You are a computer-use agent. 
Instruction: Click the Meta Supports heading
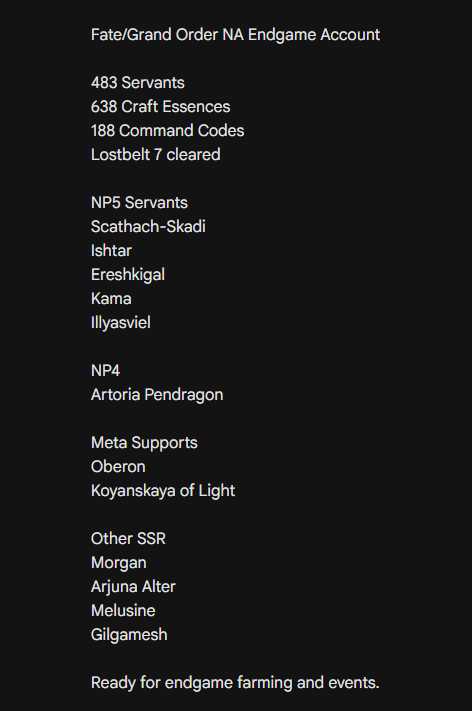click(144, 443)
